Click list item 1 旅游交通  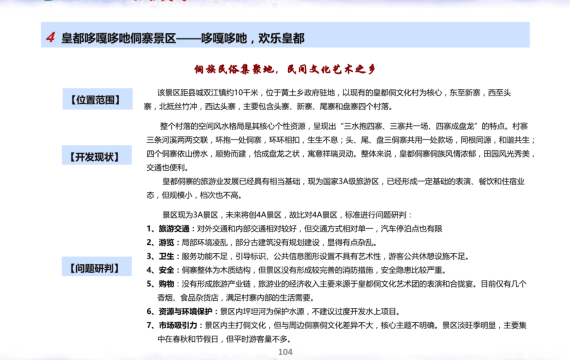point(295,229)
